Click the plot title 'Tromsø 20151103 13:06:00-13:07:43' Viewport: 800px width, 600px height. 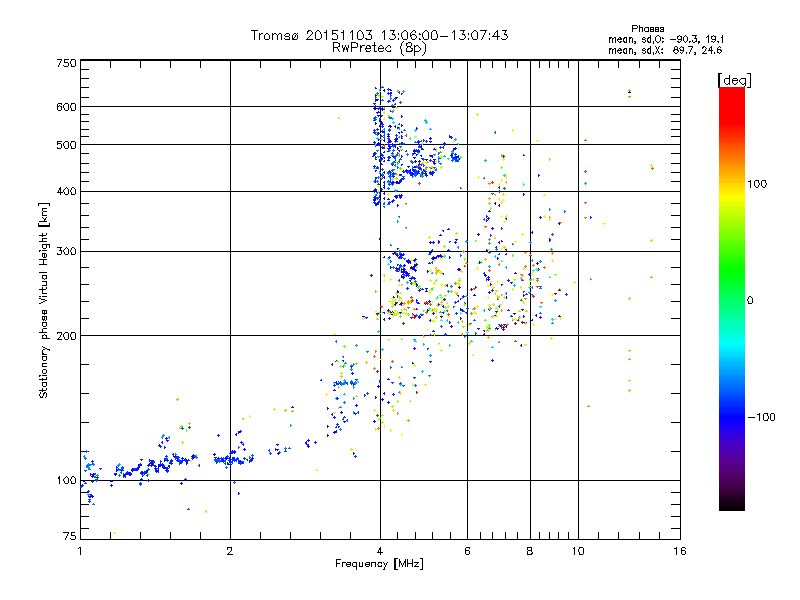point(379,35)
